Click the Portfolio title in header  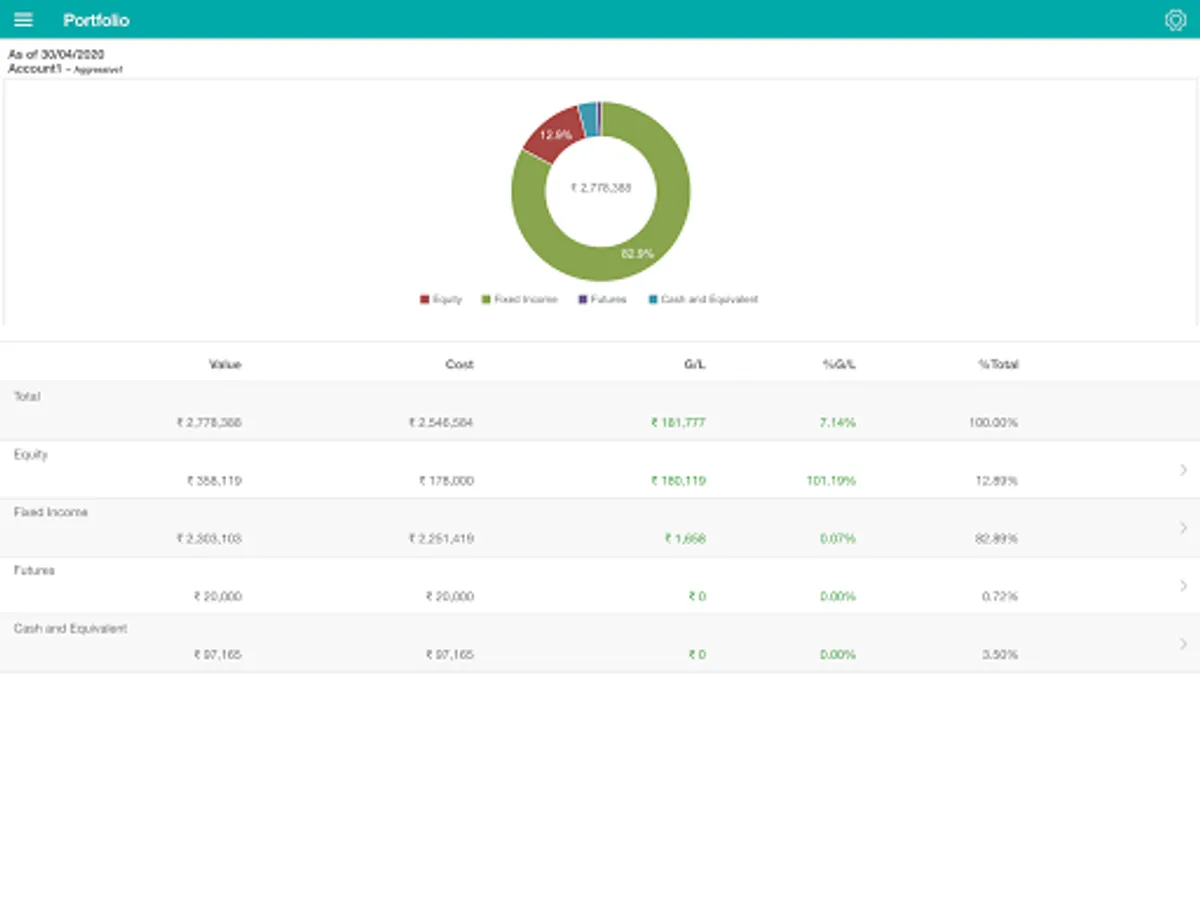pyautogui.click(x=96, y=20)
